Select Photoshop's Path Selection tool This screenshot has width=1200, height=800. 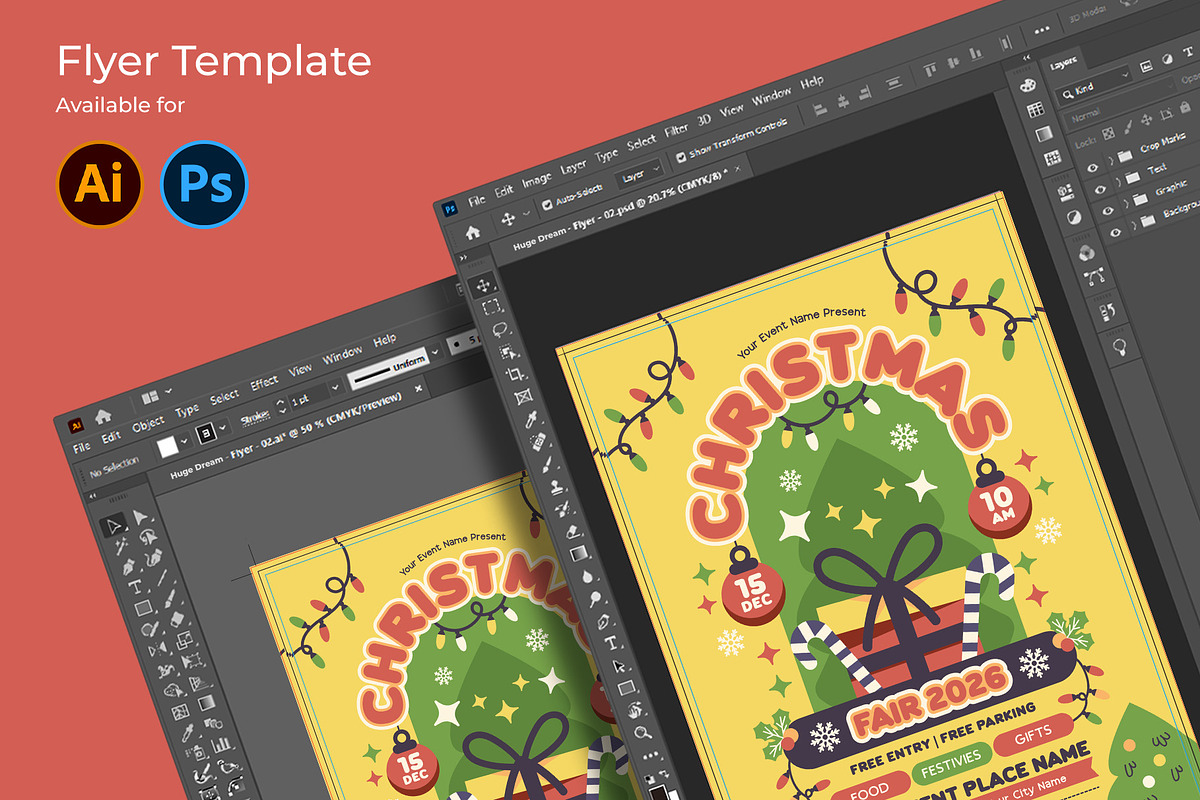(x=619, y=665)
